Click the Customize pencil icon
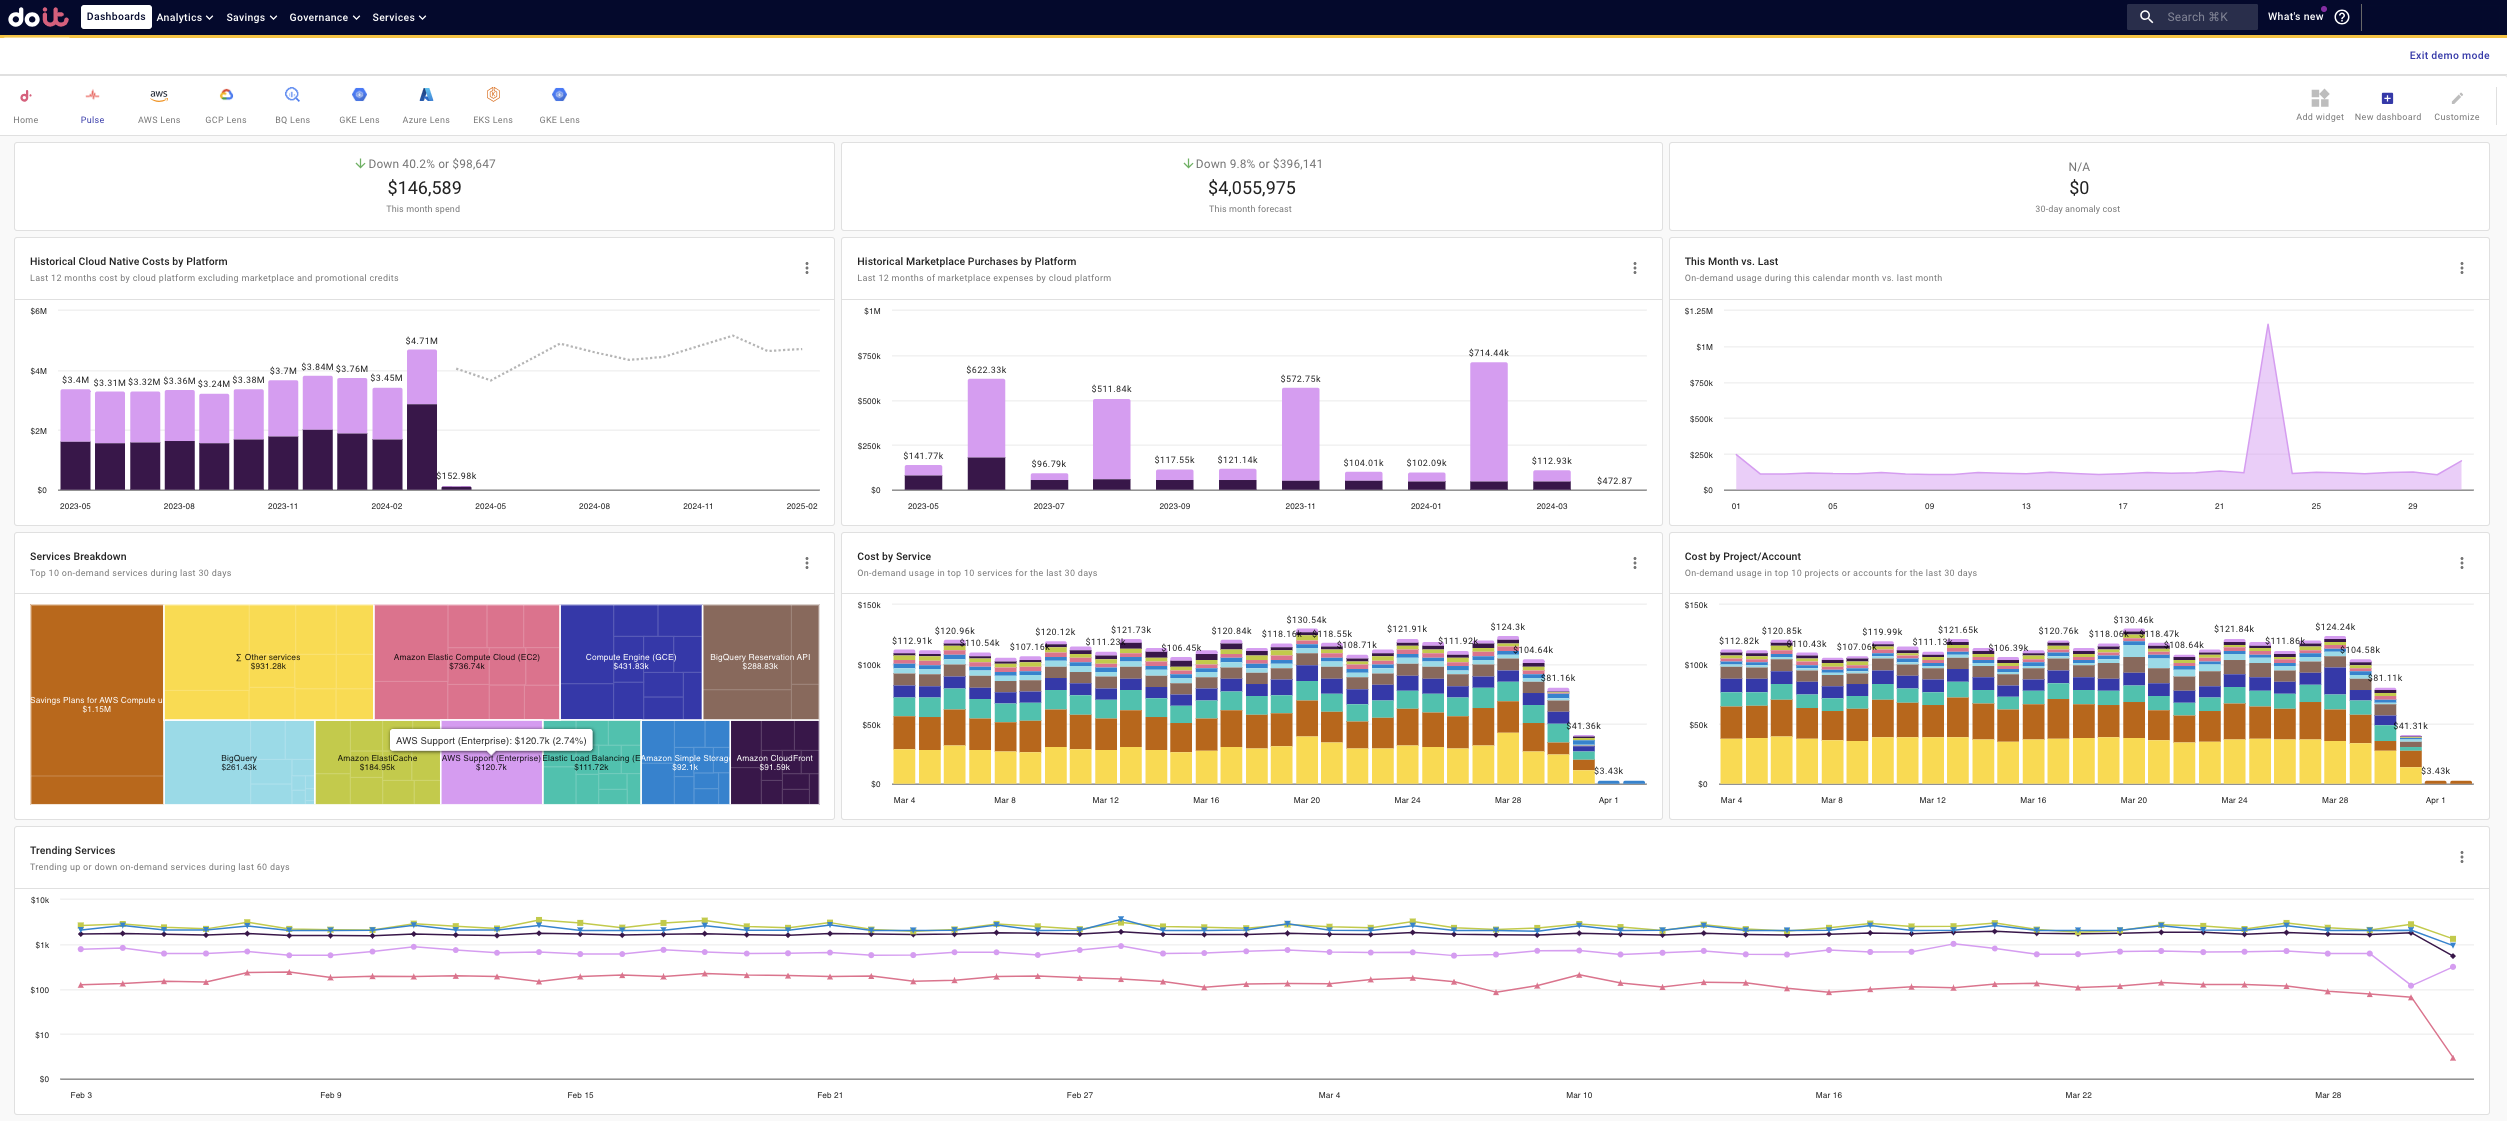Image resolution: width=2507 pixels, height=1121 pixels. click(2456, 98)
